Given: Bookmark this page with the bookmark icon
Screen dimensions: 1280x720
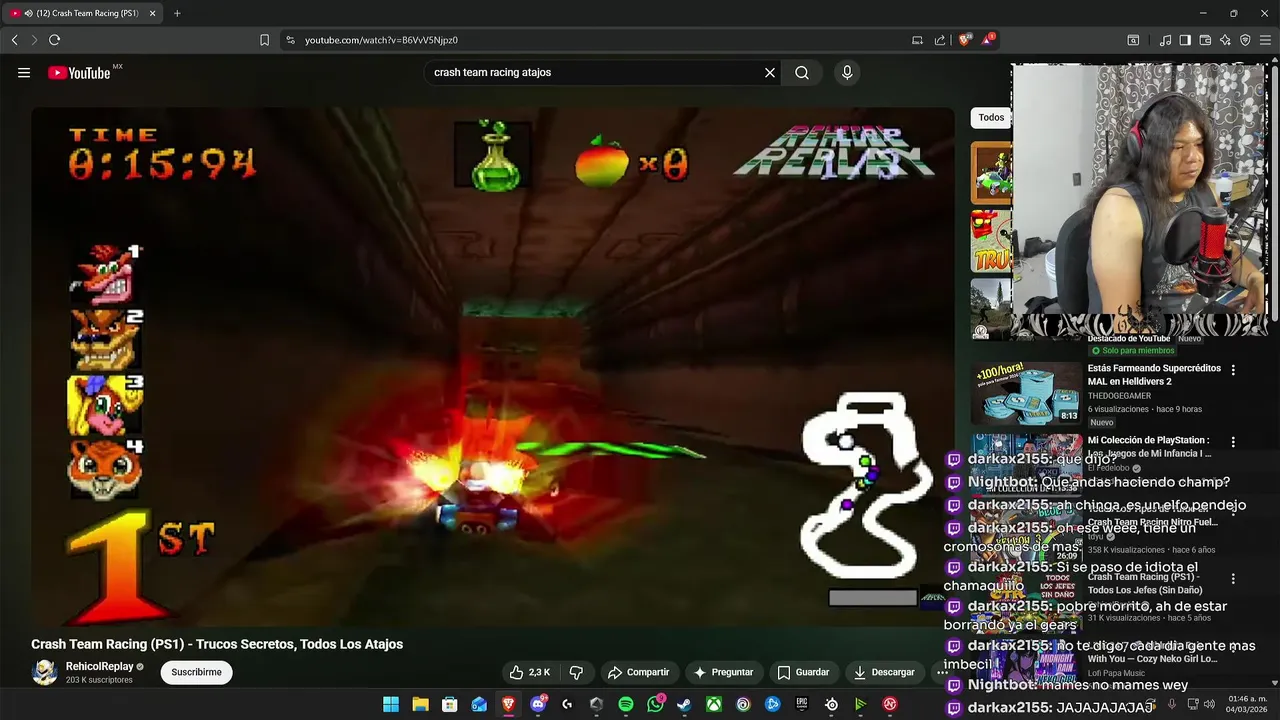Looking at the screenshot, I should (x=264, y=40).
